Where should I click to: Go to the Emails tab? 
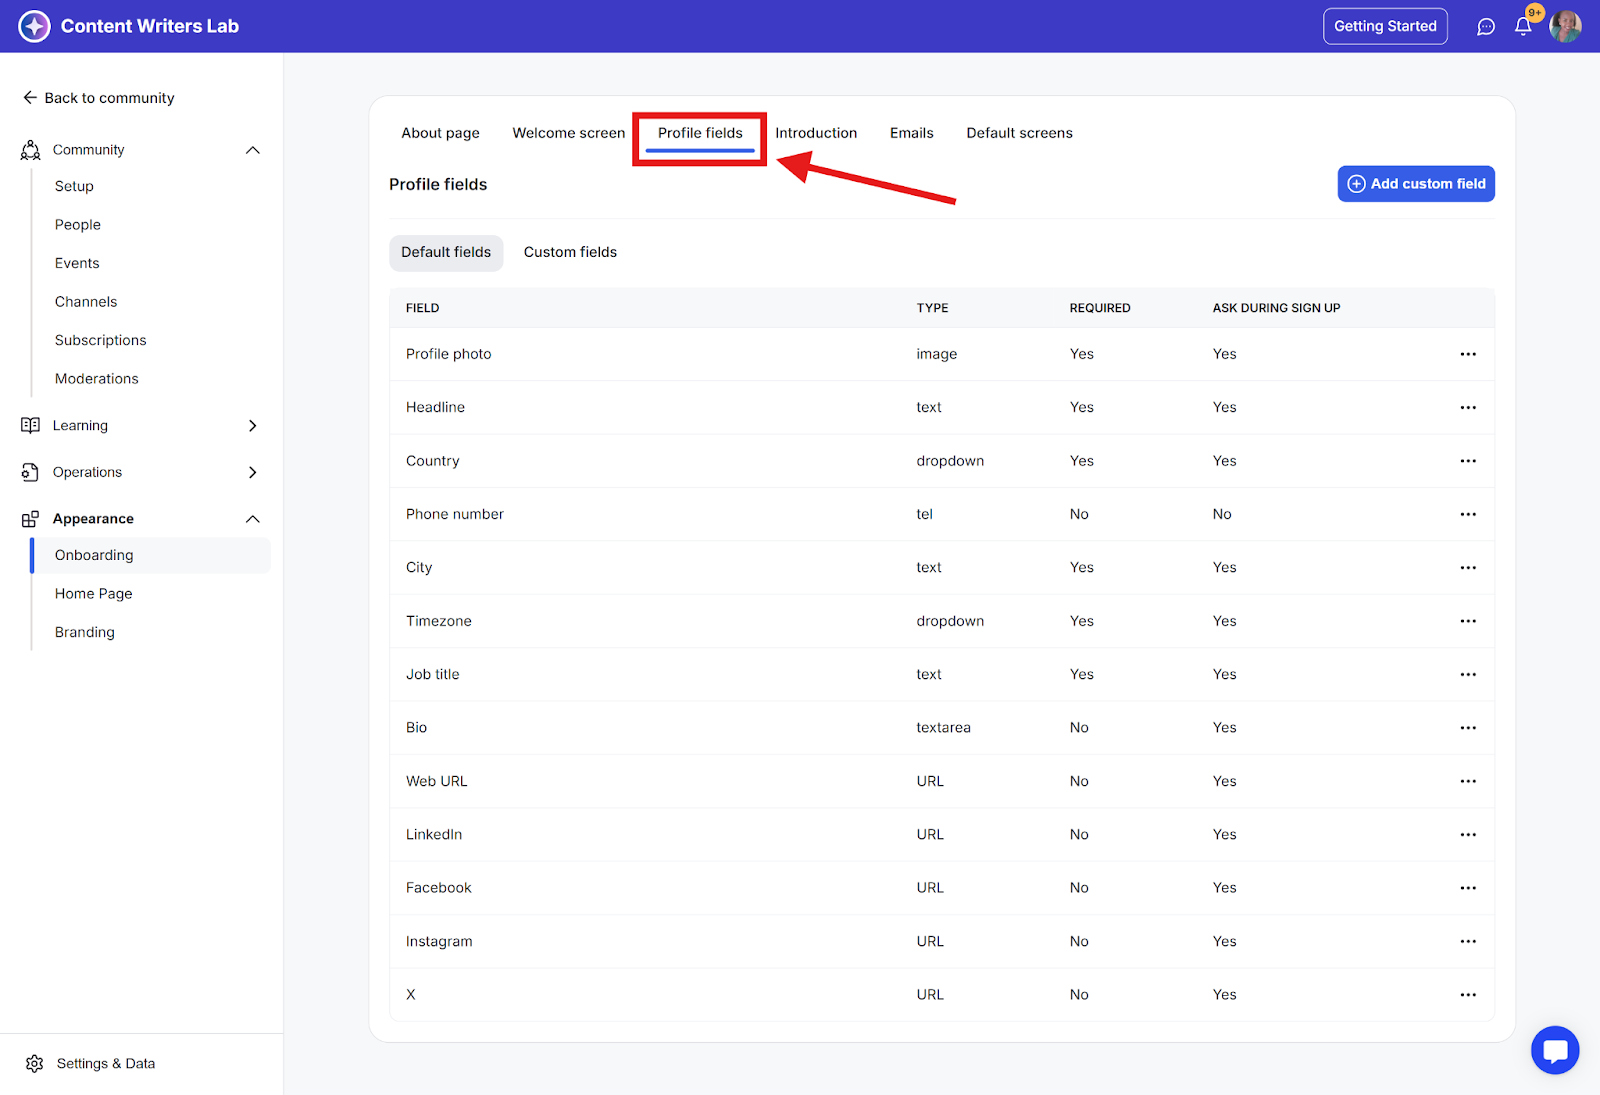(x=912, y=133)
